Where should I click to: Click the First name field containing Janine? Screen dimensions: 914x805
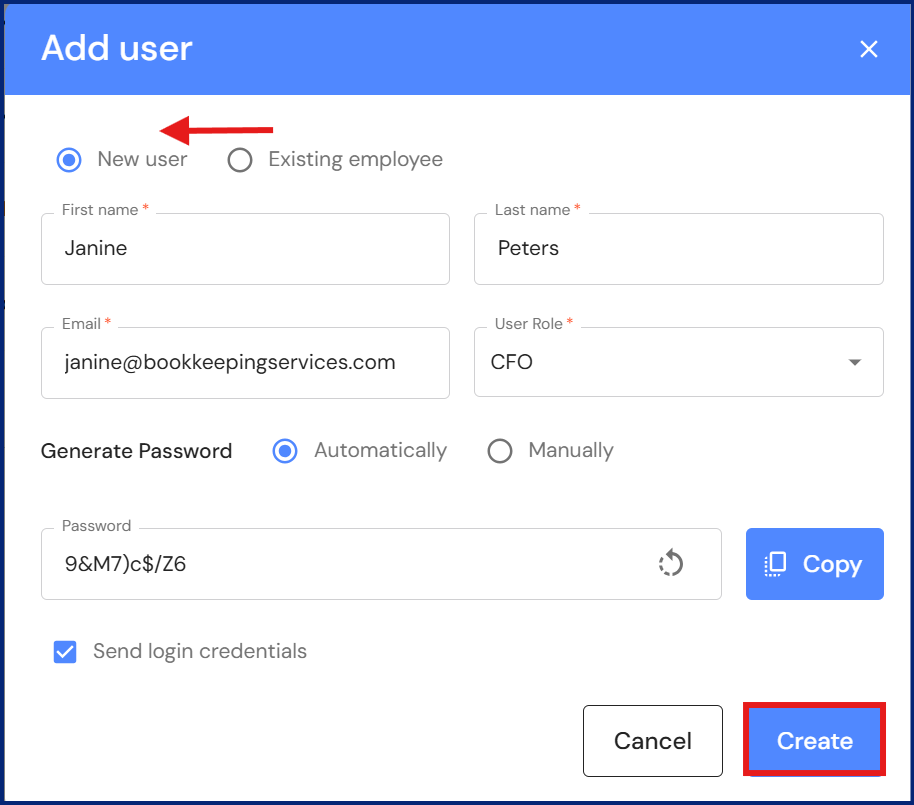(x=245, y=249)
